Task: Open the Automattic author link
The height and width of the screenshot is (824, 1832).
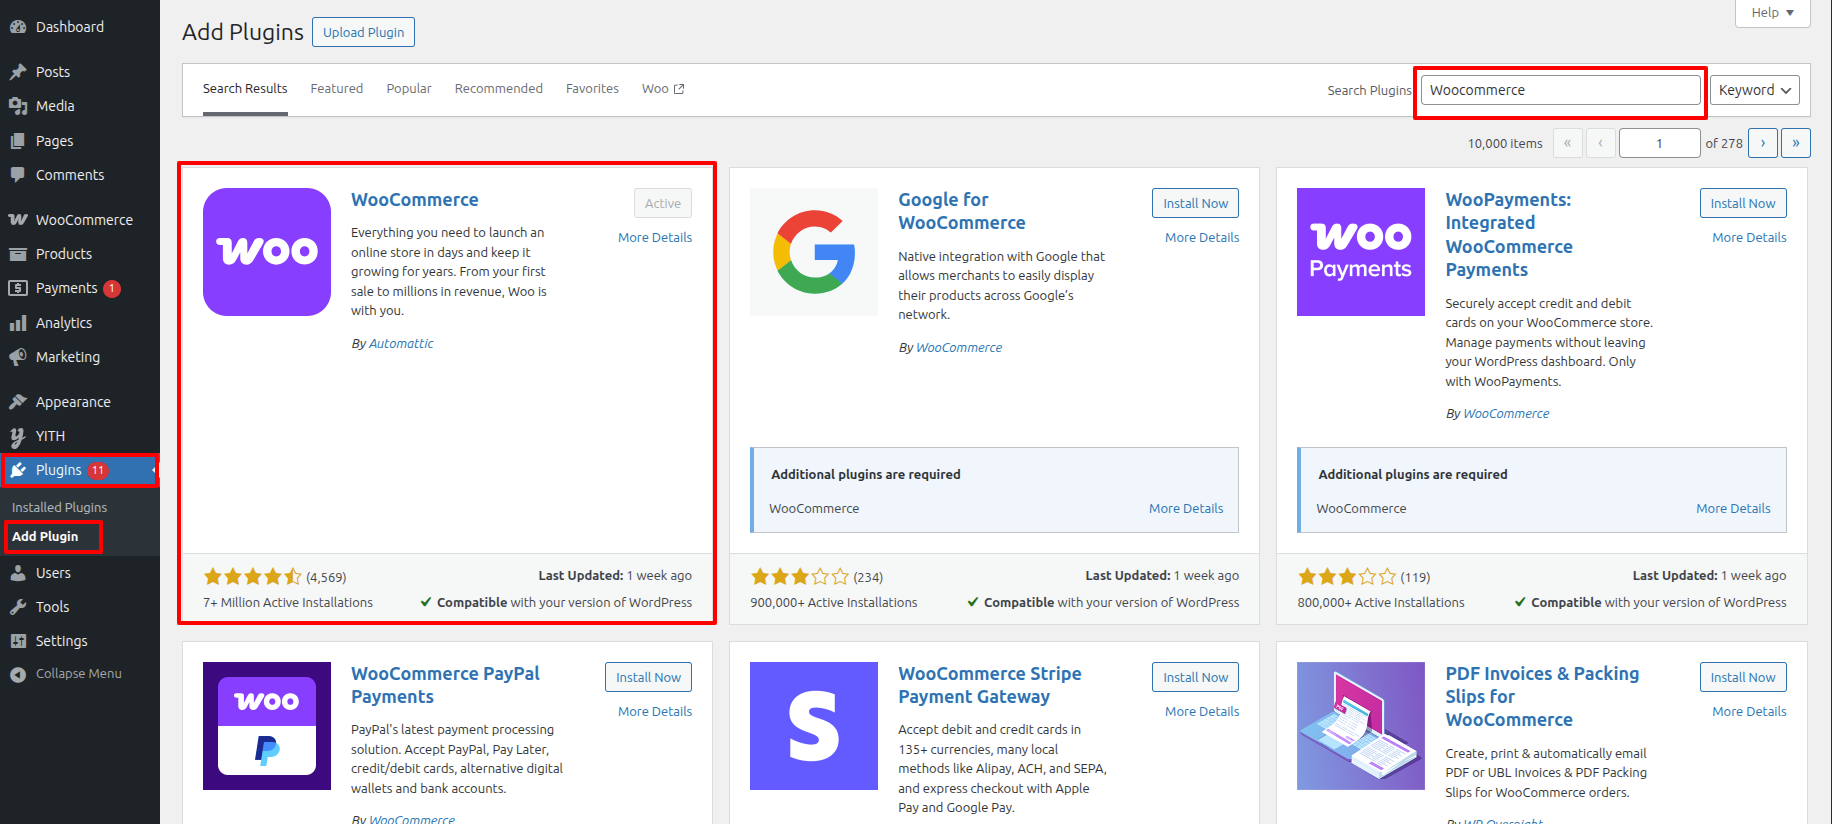Action: (401, 344)
